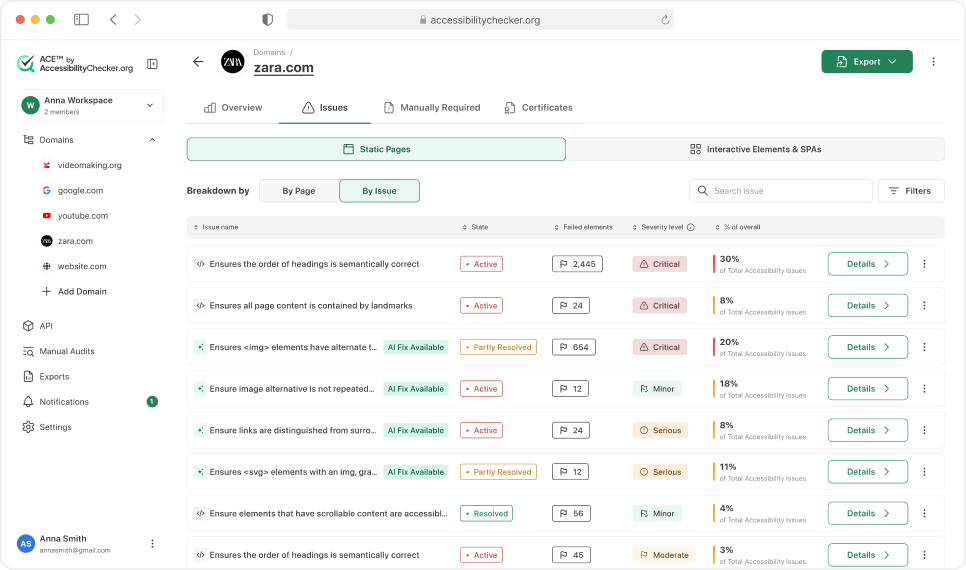Viewport: 966px width, 570px height.
Task: Open the Certificates tab
Action: [x=538, y=108]
